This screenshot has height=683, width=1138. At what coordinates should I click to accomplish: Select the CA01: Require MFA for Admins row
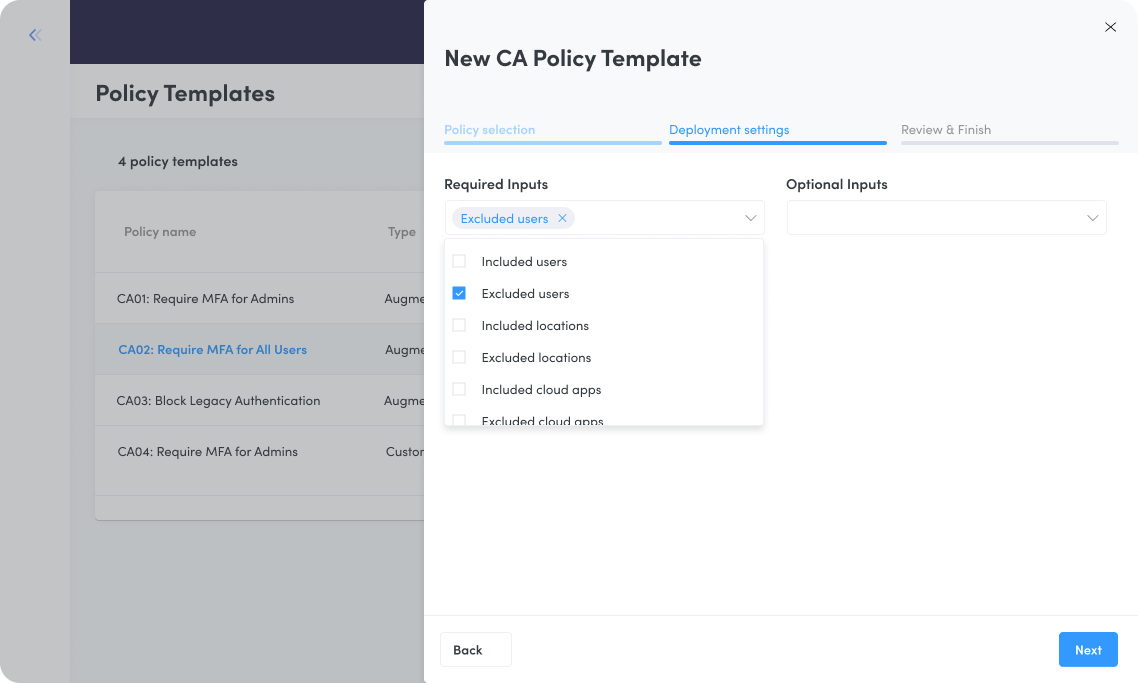pos(259,298)
